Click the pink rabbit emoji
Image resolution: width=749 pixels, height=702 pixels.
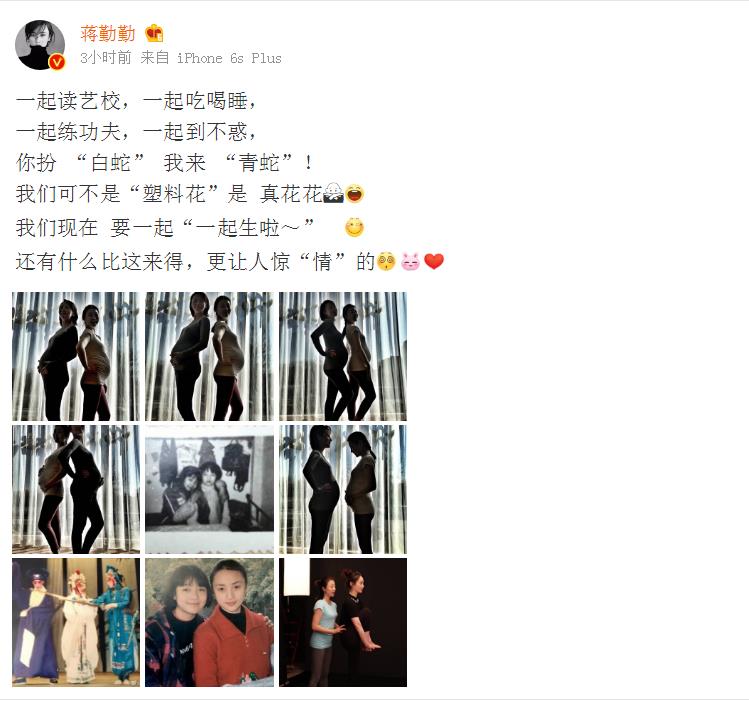coord(410,261)
